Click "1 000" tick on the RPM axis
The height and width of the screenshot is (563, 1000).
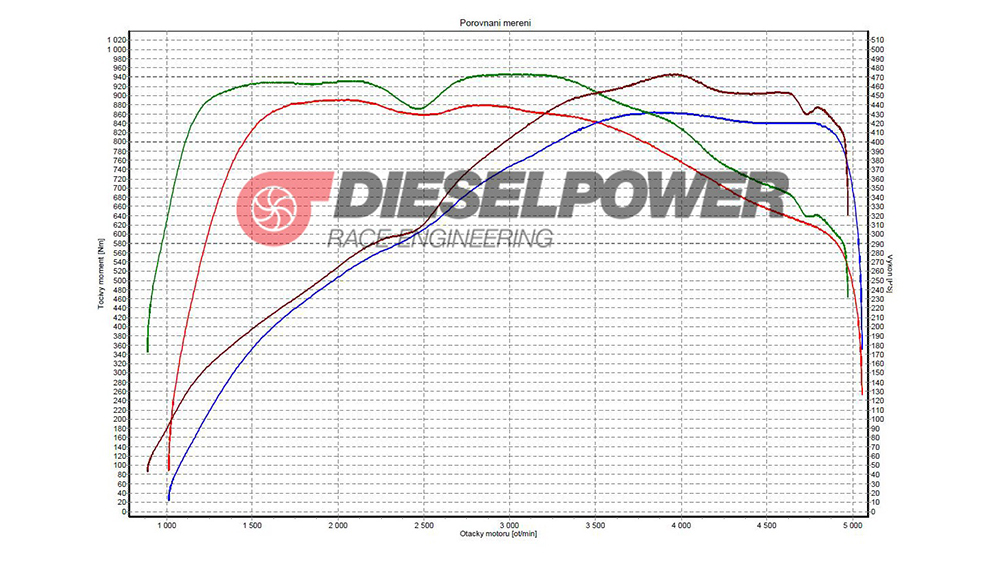tap(166, 525)
